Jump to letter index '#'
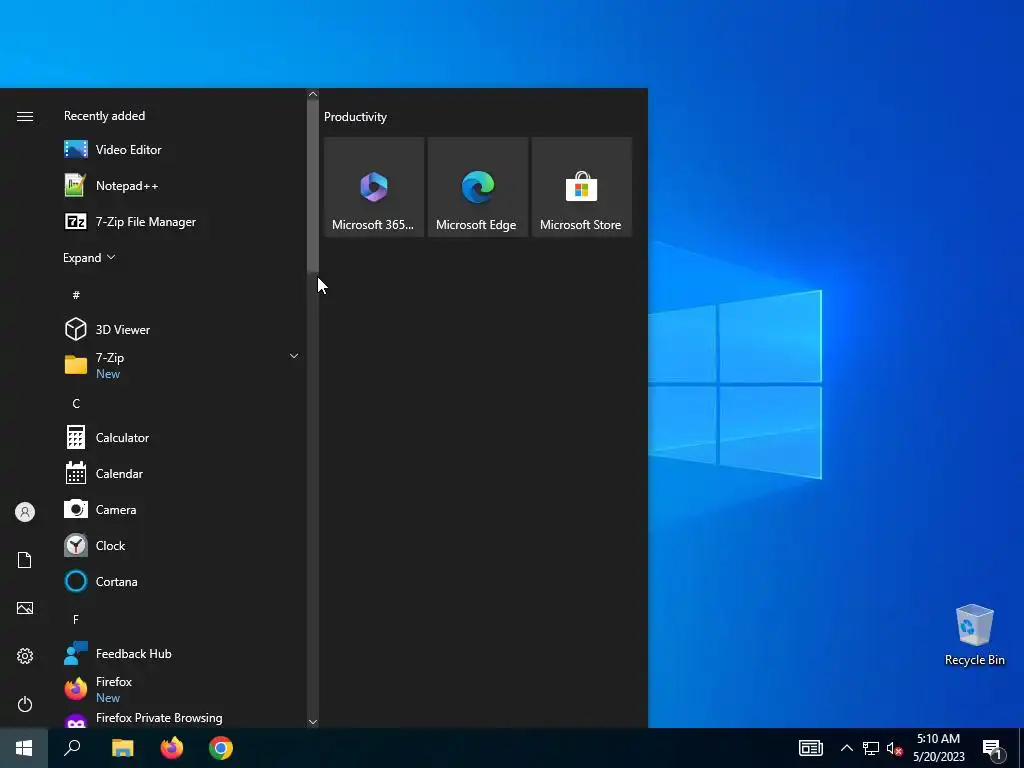Image resolution: width=1024 pixels, height=768 pixels. (76, 295)
